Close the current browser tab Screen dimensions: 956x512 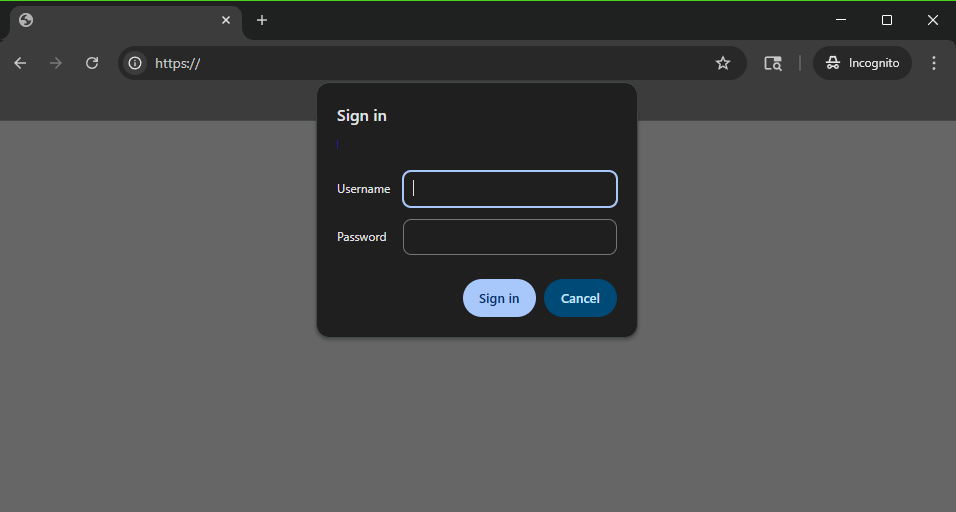tap(226, 20)
